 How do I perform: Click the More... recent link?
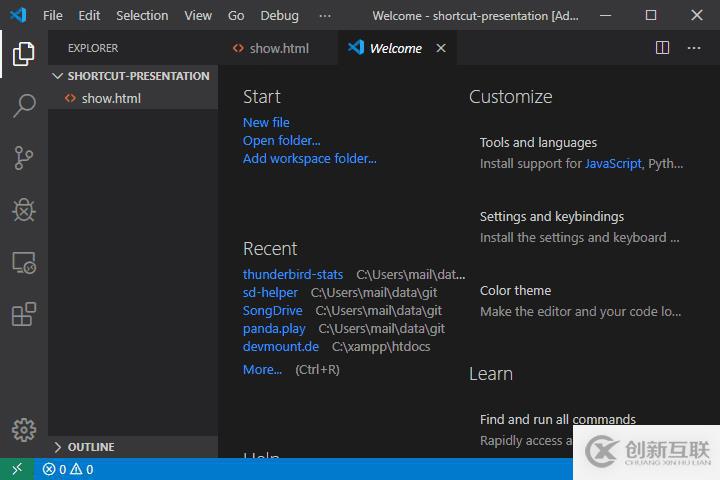[x=262, y=369]
